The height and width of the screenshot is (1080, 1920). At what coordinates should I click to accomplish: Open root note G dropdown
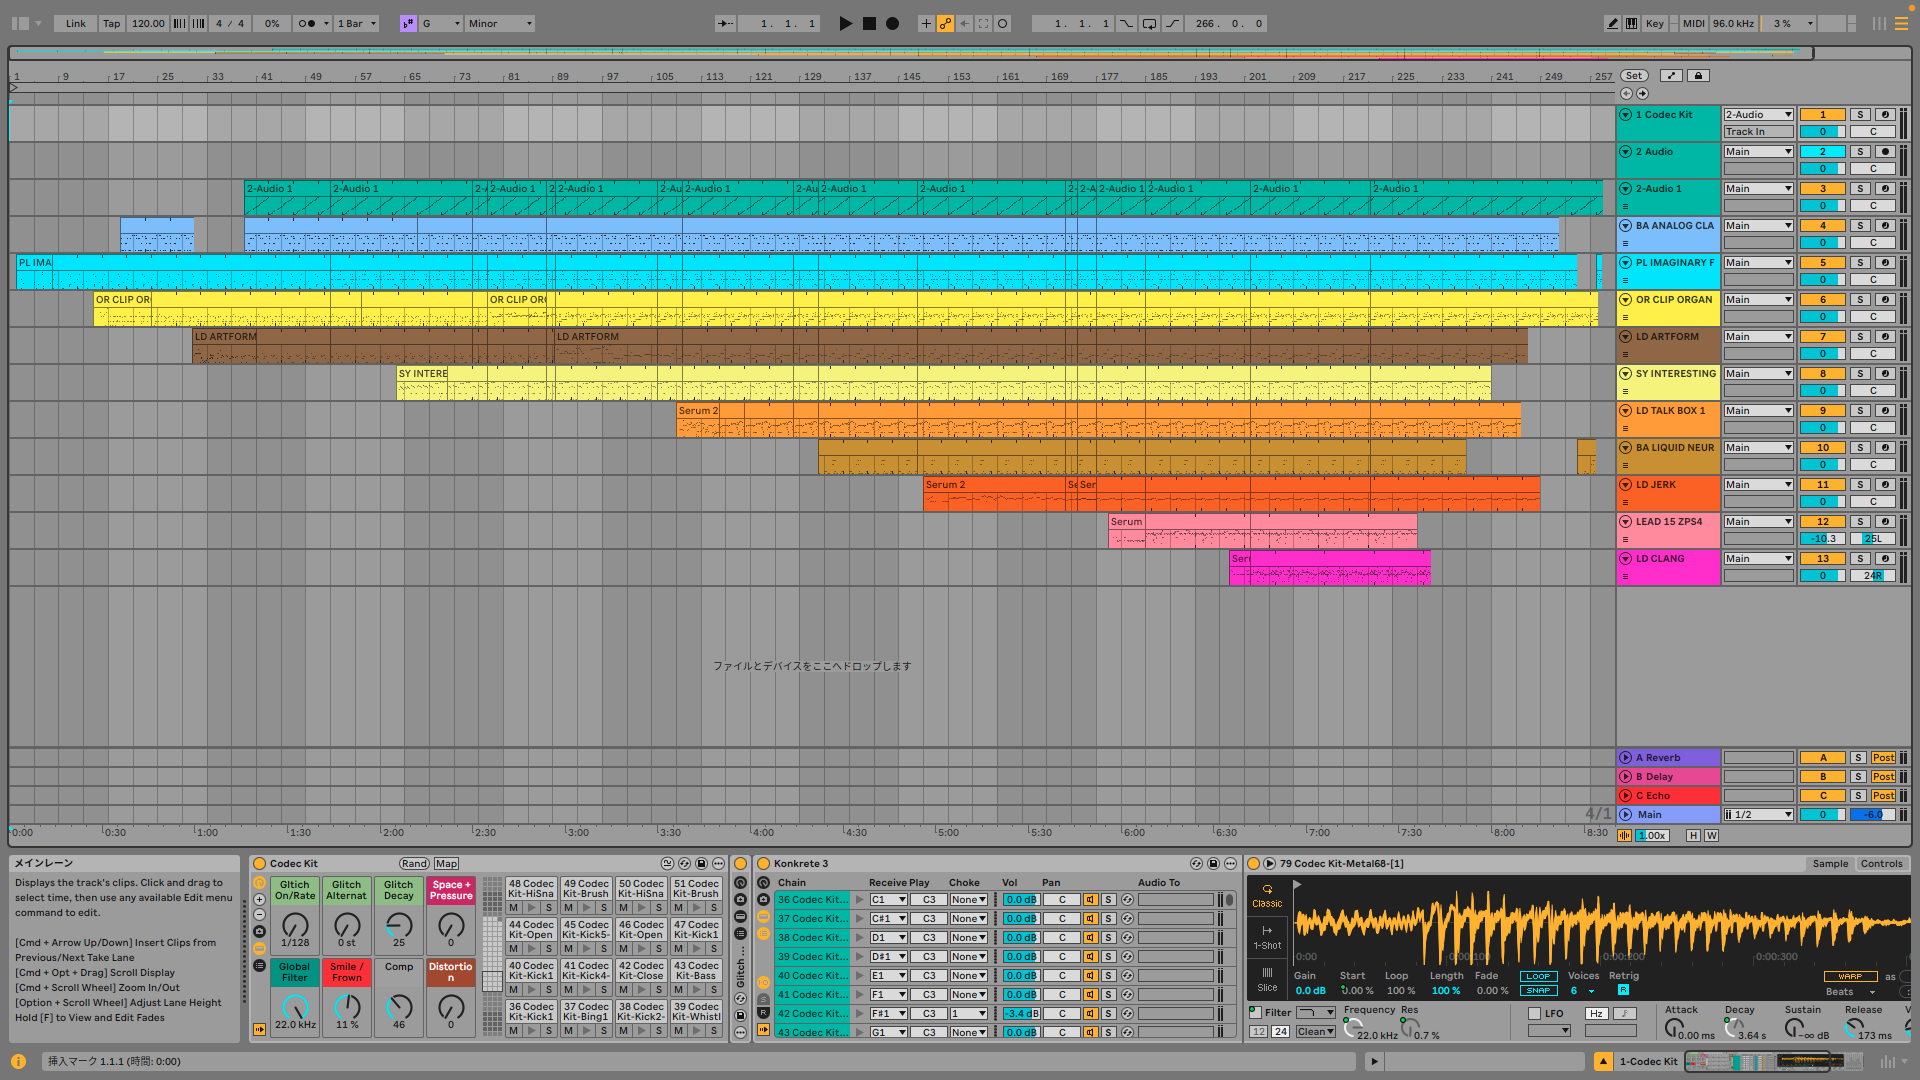441,23
